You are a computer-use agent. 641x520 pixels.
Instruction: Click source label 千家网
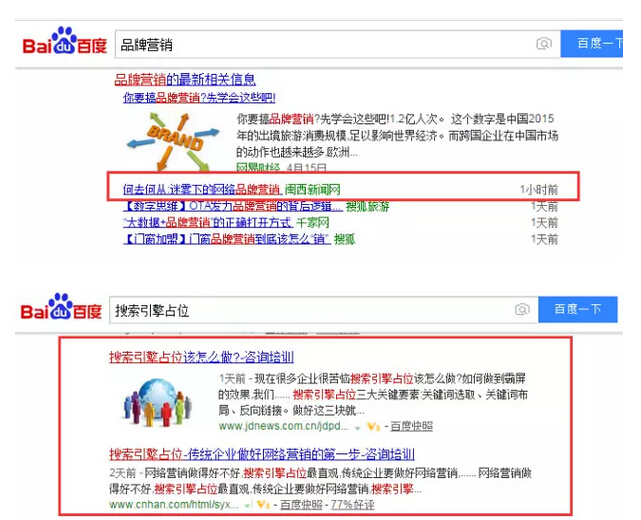tap(312, 222)
